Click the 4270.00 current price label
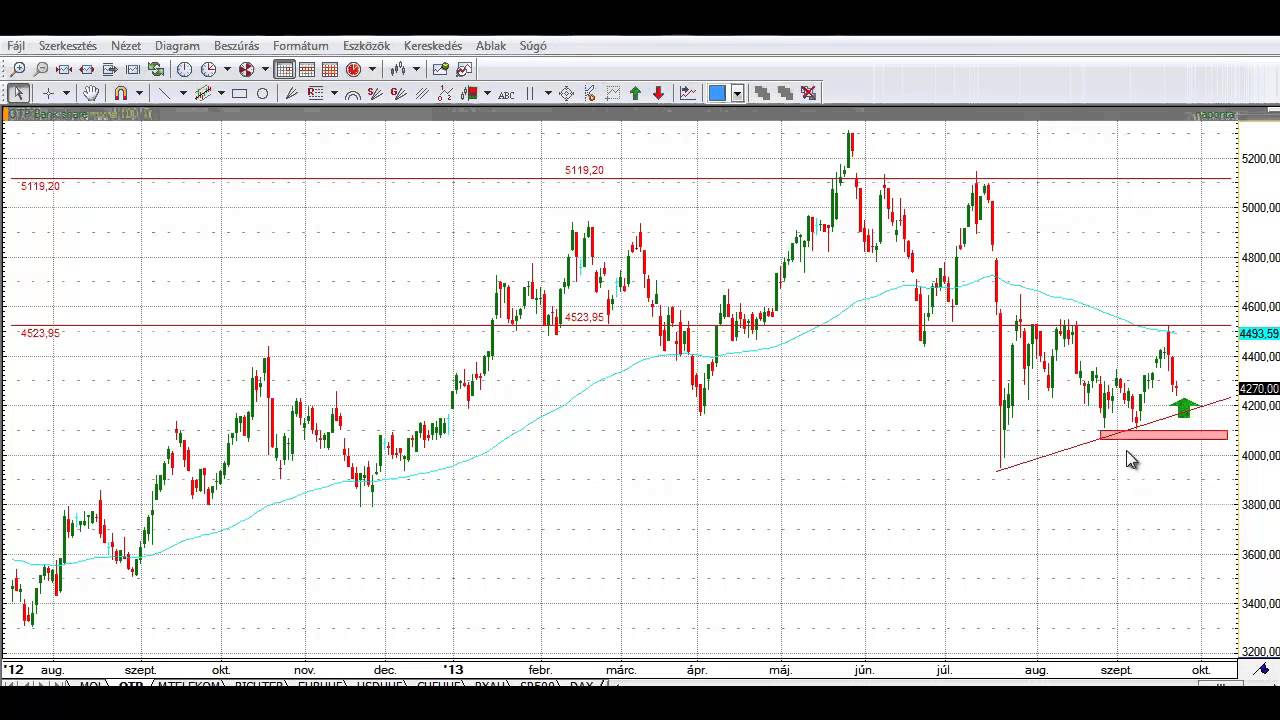 (1258, 388)
